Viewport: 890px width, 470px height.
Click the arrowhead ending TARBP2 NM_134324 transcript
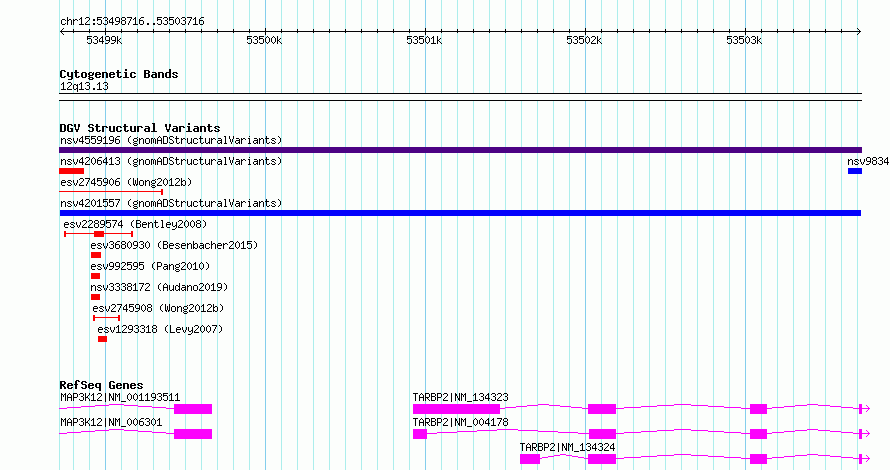[865, 459]
